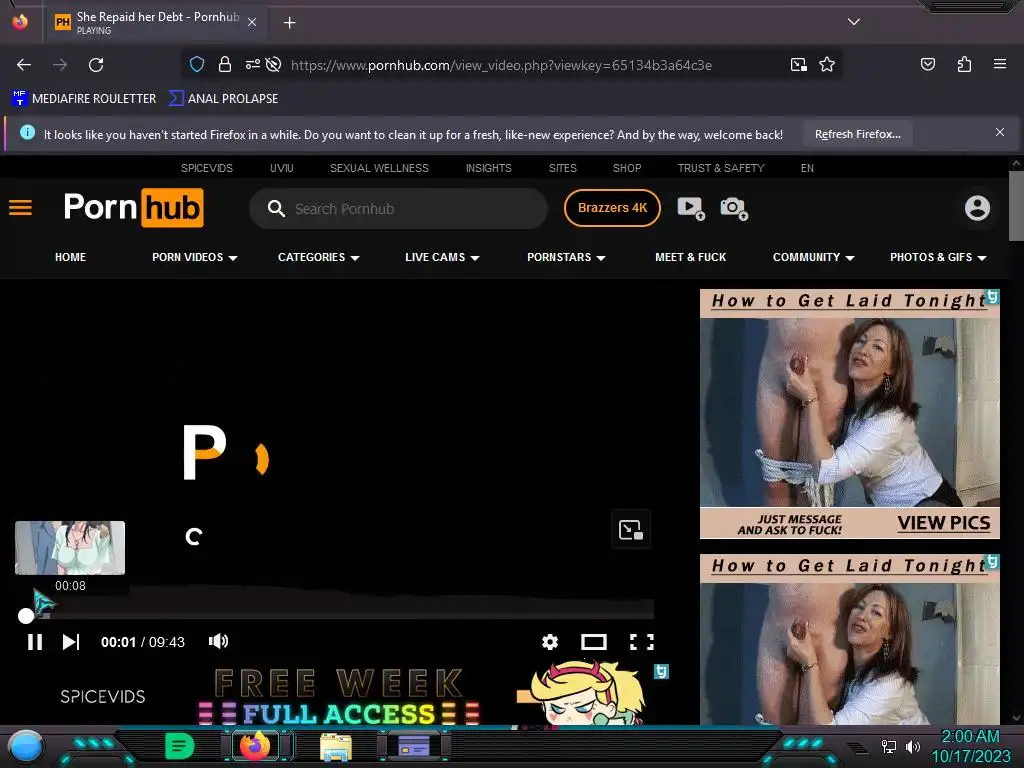
Task: Open the site permissions icon in address bar
Action: pyautogui.click(x=252, y=64)
